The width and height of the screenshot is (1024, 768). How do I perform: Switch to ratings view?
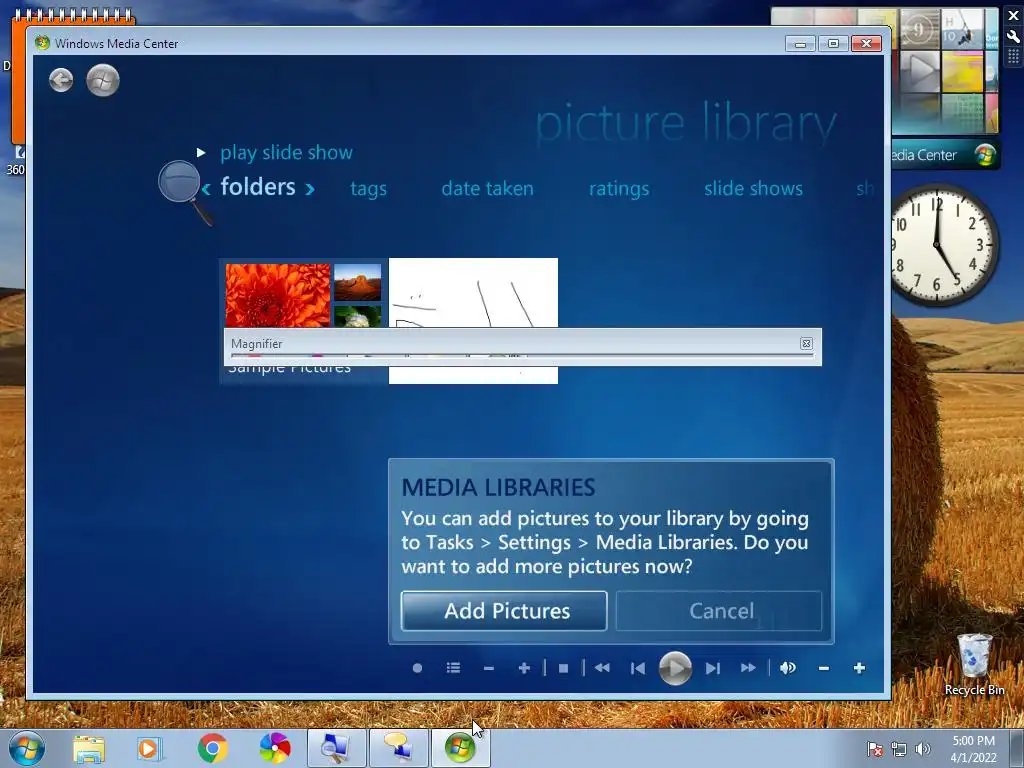click(619, 189)
